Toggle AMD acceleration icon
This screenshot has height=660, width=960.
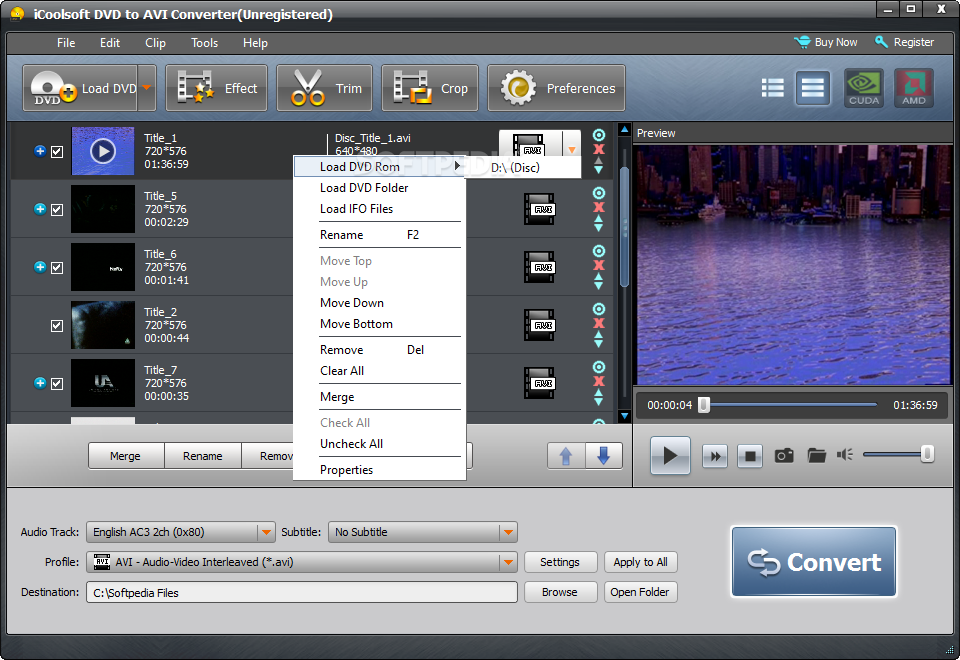[x=913, y=88]
